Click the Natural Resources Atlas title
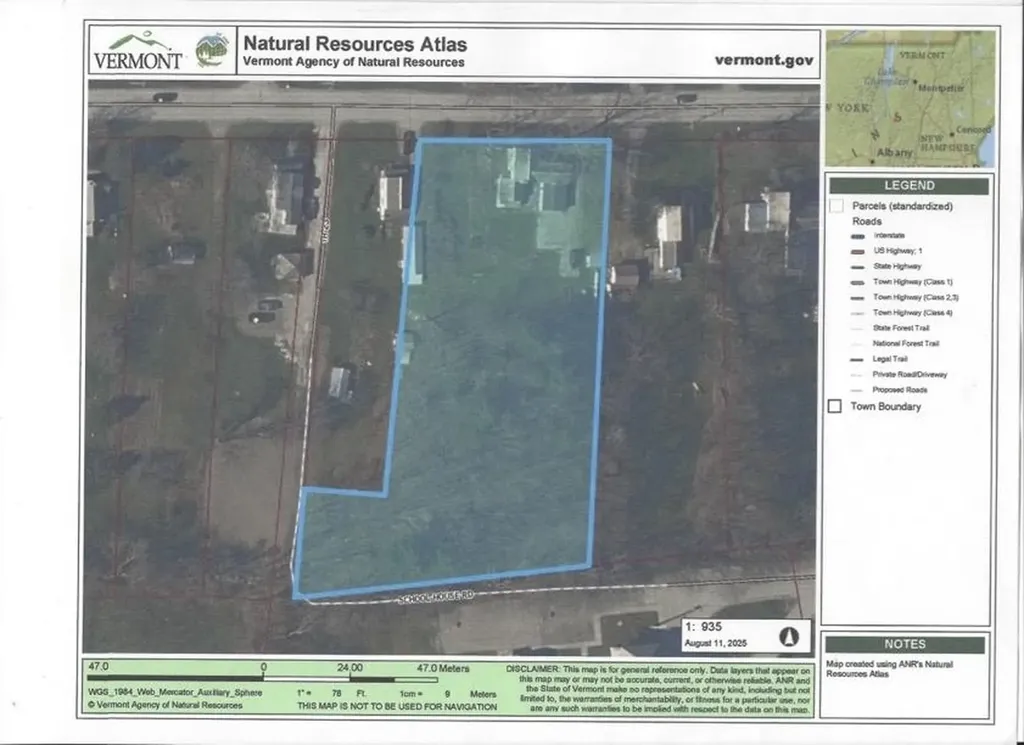This screenshot has width=1024, height=745. 354,45
